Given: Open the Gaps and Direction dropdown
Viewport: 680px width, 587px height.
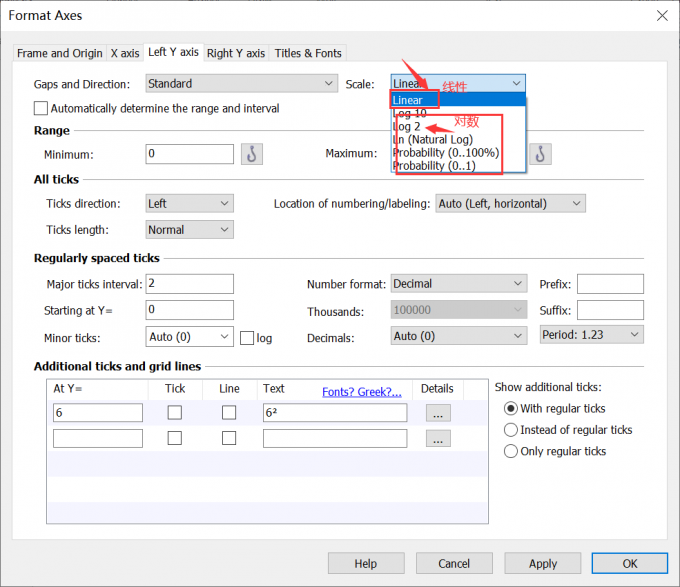Looking at the screenshot, I should point(241,84).
